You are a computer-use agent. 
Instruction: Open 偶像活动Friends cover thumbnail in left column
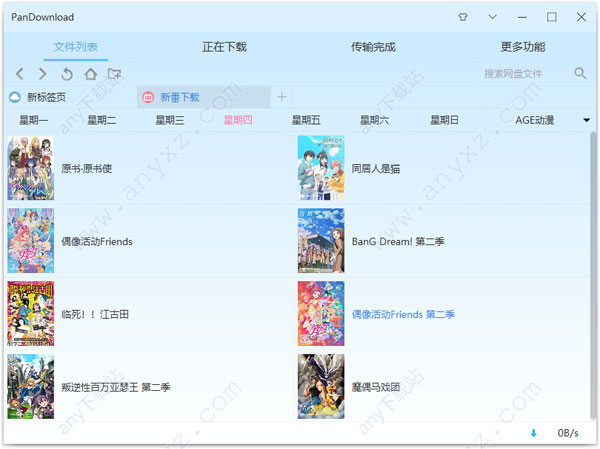31,241
